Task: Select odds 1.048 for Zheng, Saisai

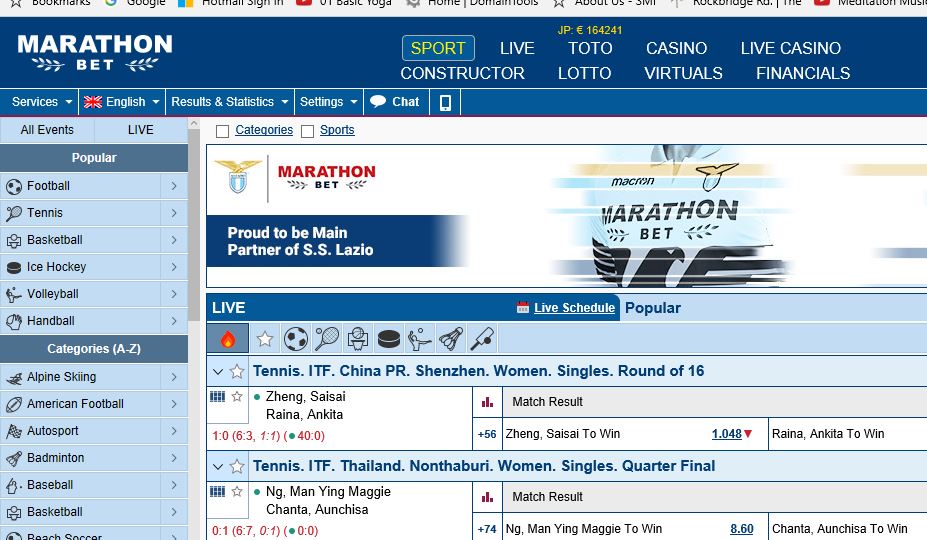Action: tap(727, 434)
